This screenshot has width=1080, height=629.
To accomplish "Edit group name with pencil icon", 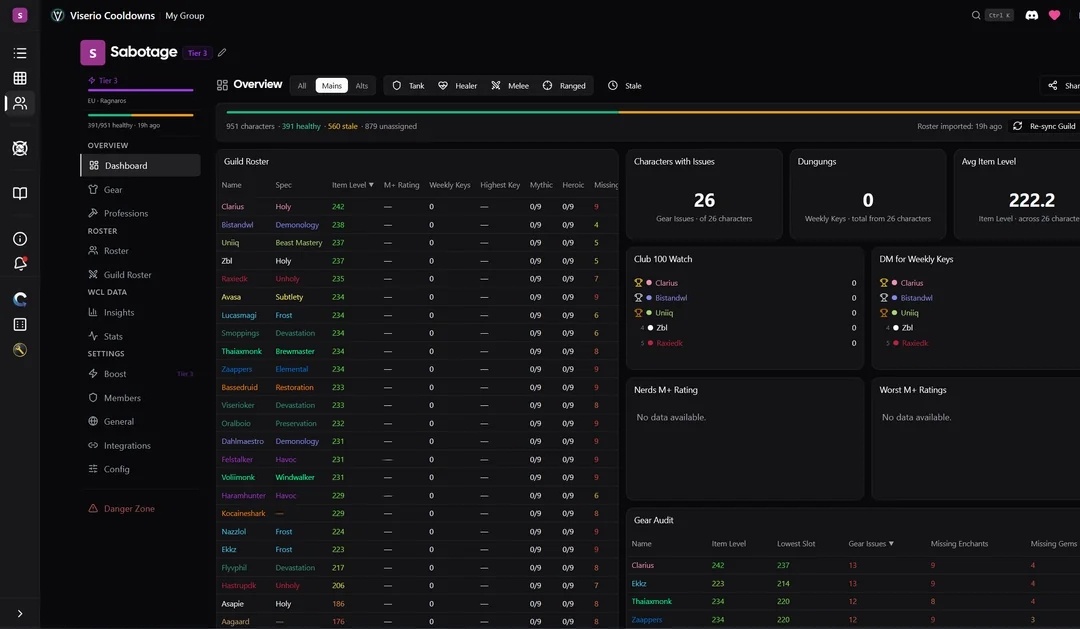I will 222,53.
